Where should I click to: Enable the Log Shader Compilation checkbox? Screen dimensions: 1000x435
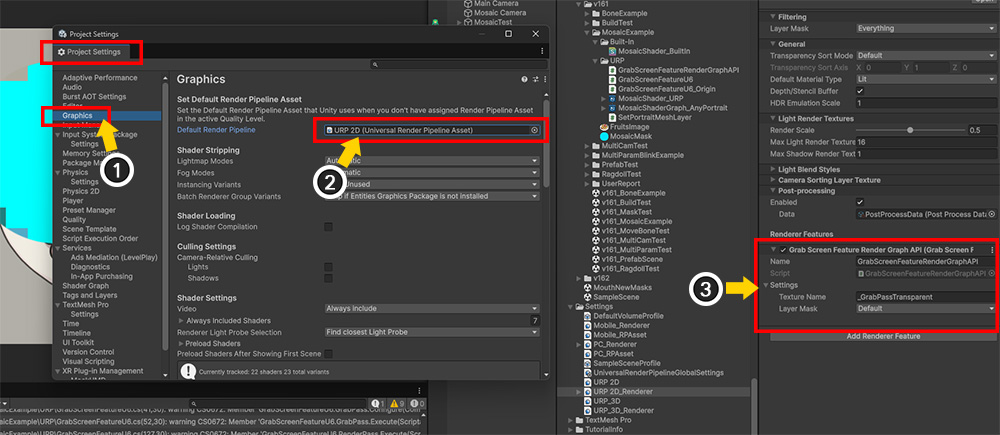328,228
